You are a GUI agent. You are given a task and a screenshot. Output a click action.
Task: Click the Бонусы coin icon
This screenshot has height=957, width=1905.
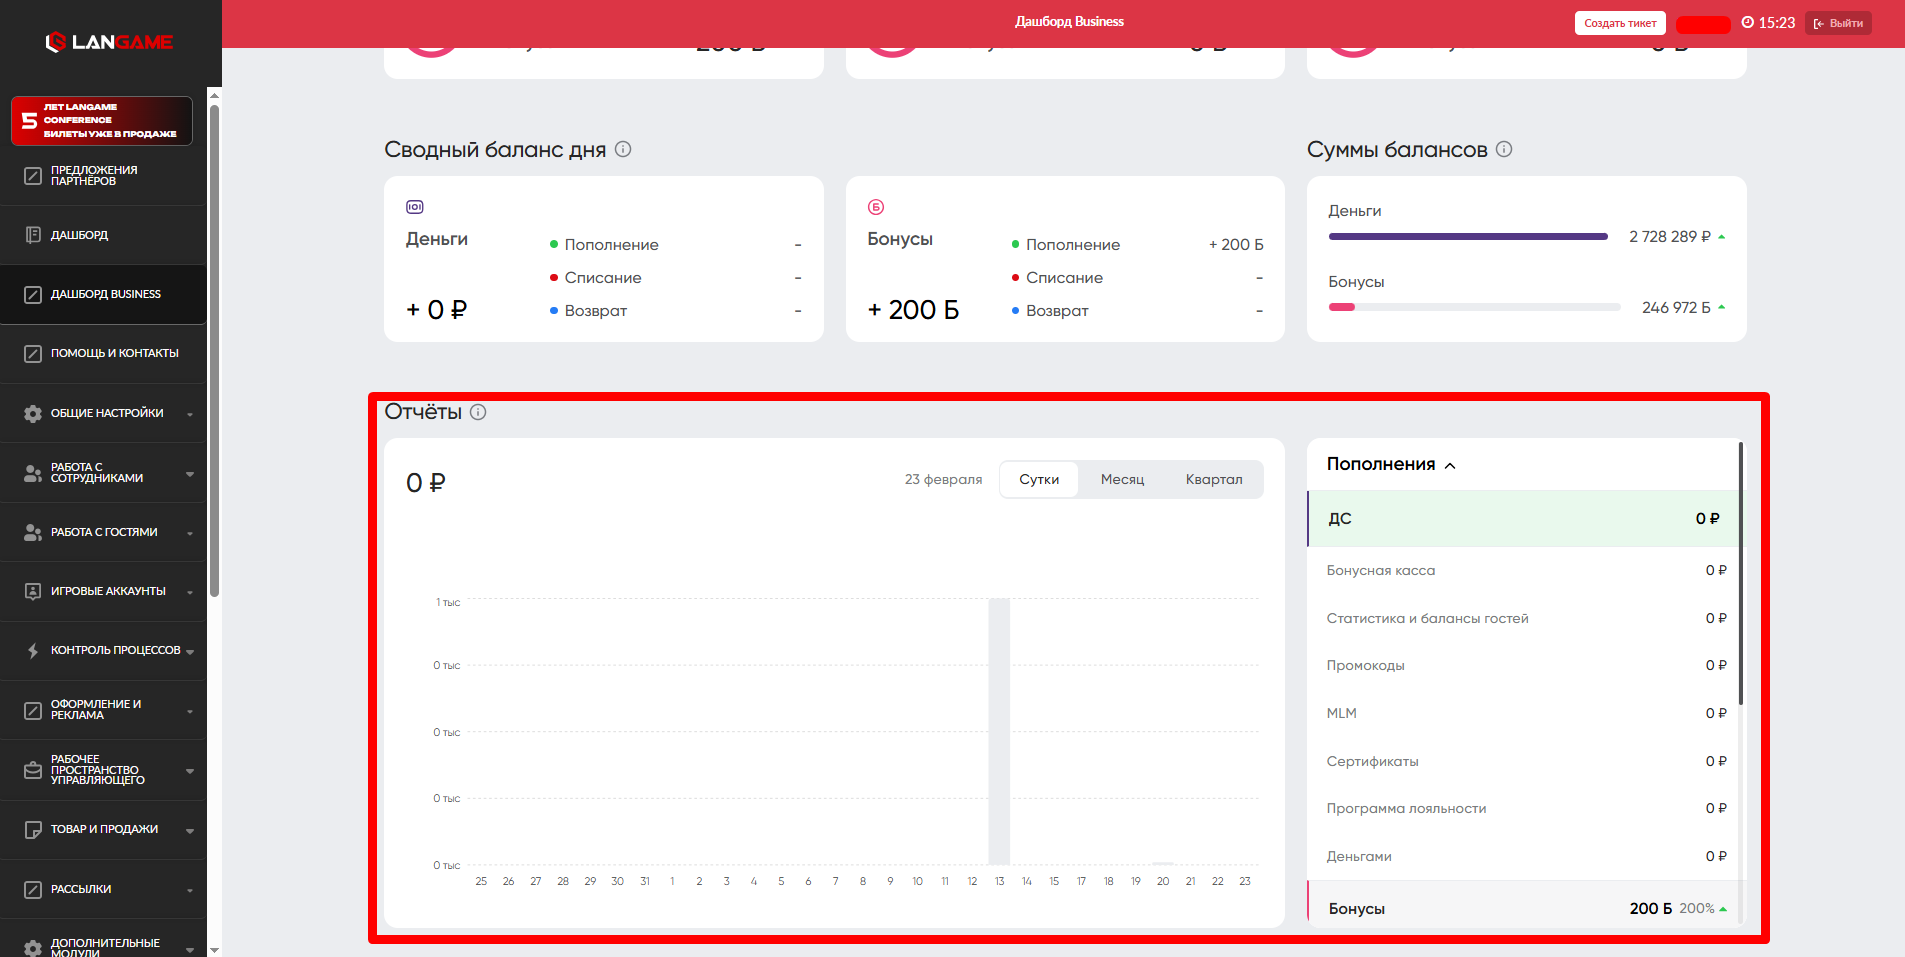pos(876,207)
